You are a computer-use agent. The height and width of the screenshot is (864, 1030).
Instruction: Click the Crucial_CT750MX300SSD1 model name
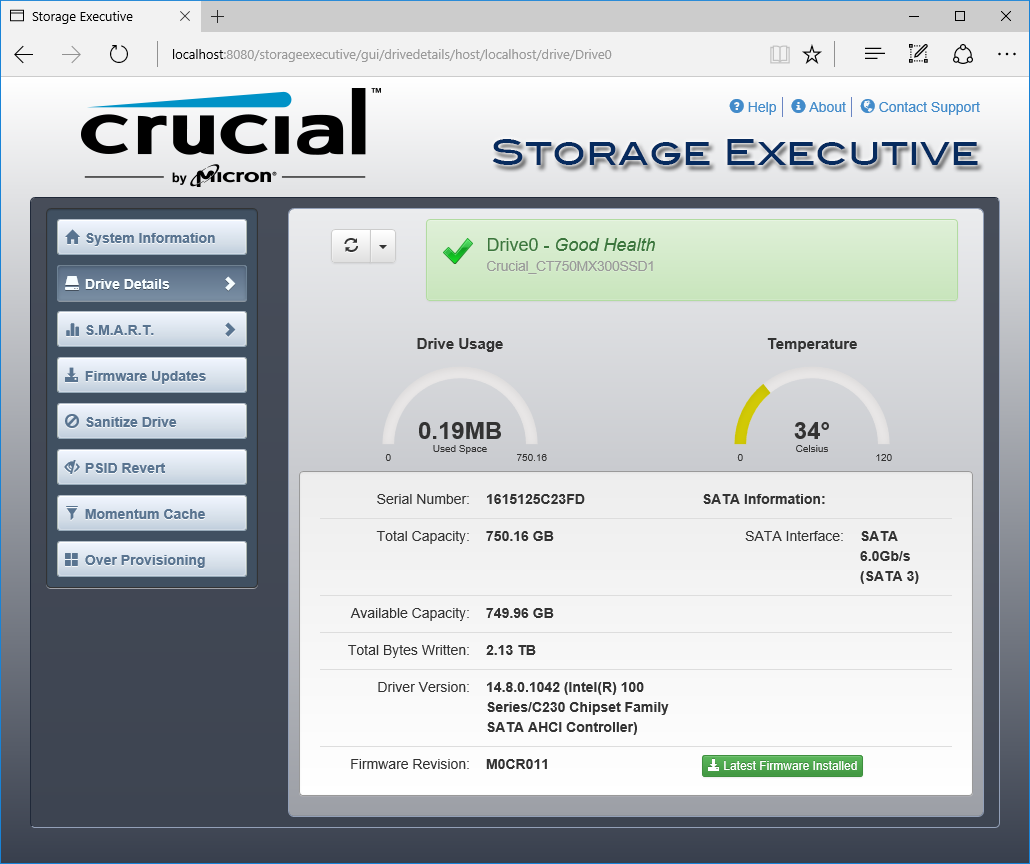[570, 266]
